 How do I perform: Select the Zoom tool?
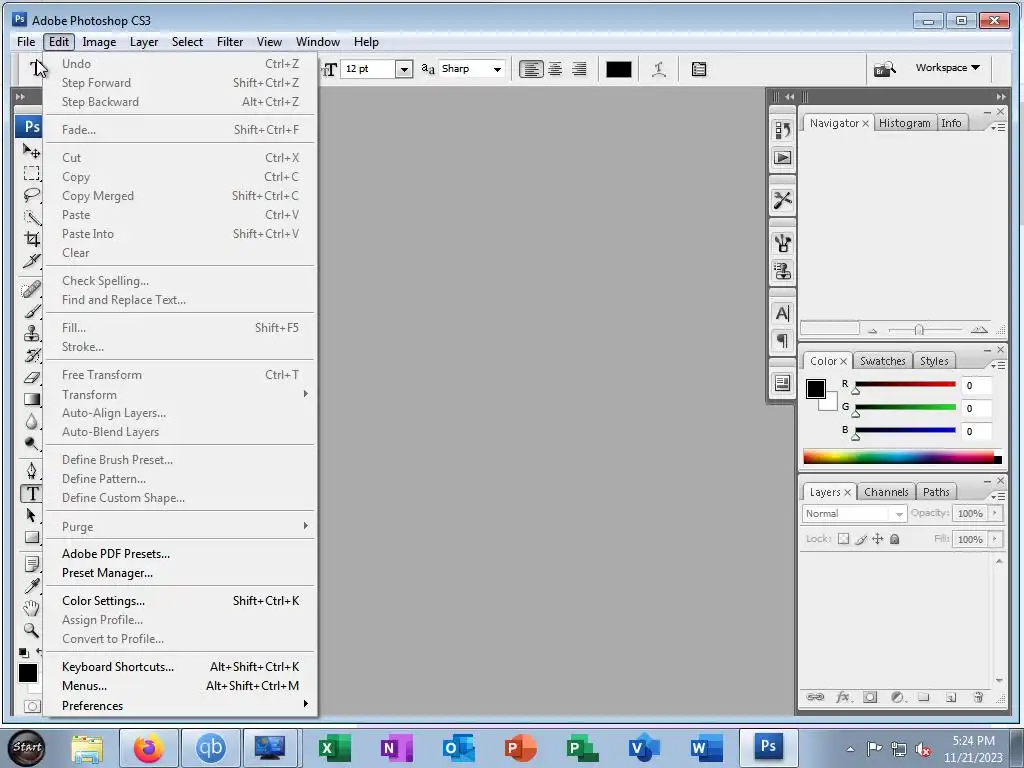(31, 630)
